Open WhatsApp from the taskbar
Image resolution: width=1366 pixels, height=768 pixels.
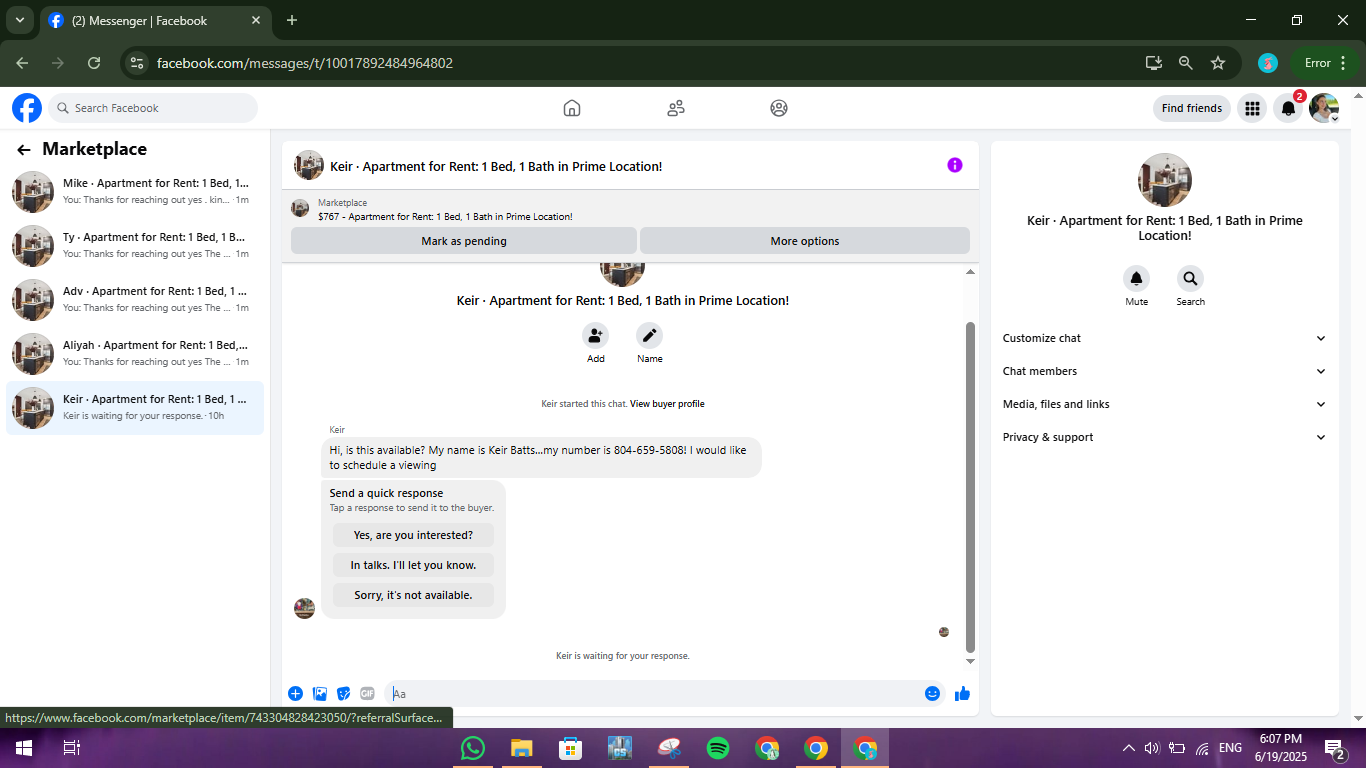(473, 748)
